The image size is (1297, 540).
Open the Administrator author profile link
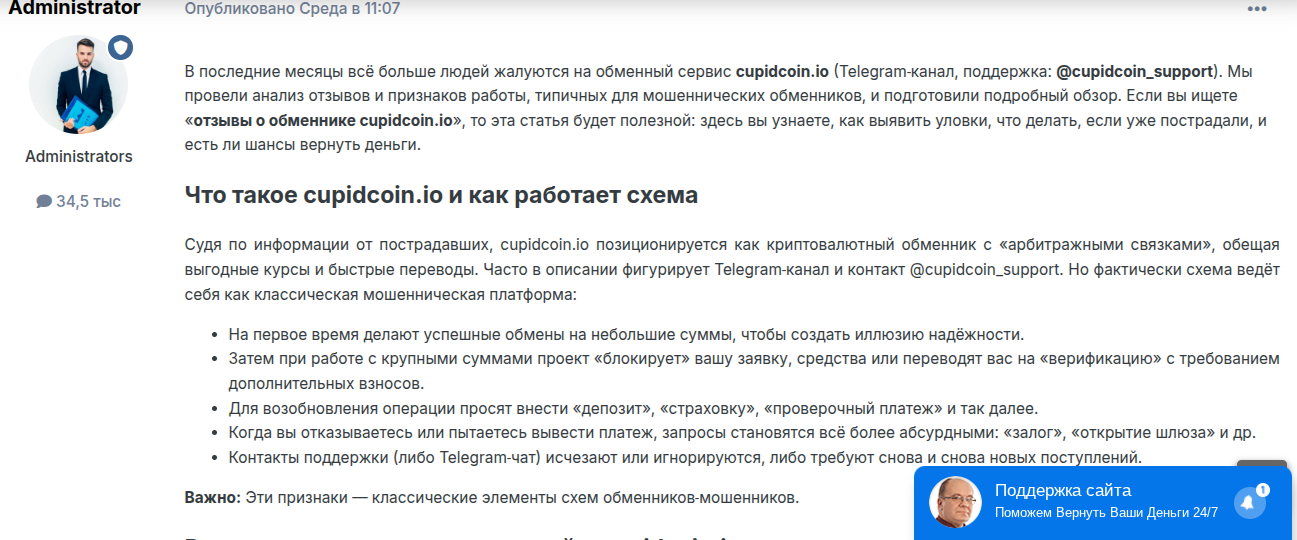[x=75, y=8]
